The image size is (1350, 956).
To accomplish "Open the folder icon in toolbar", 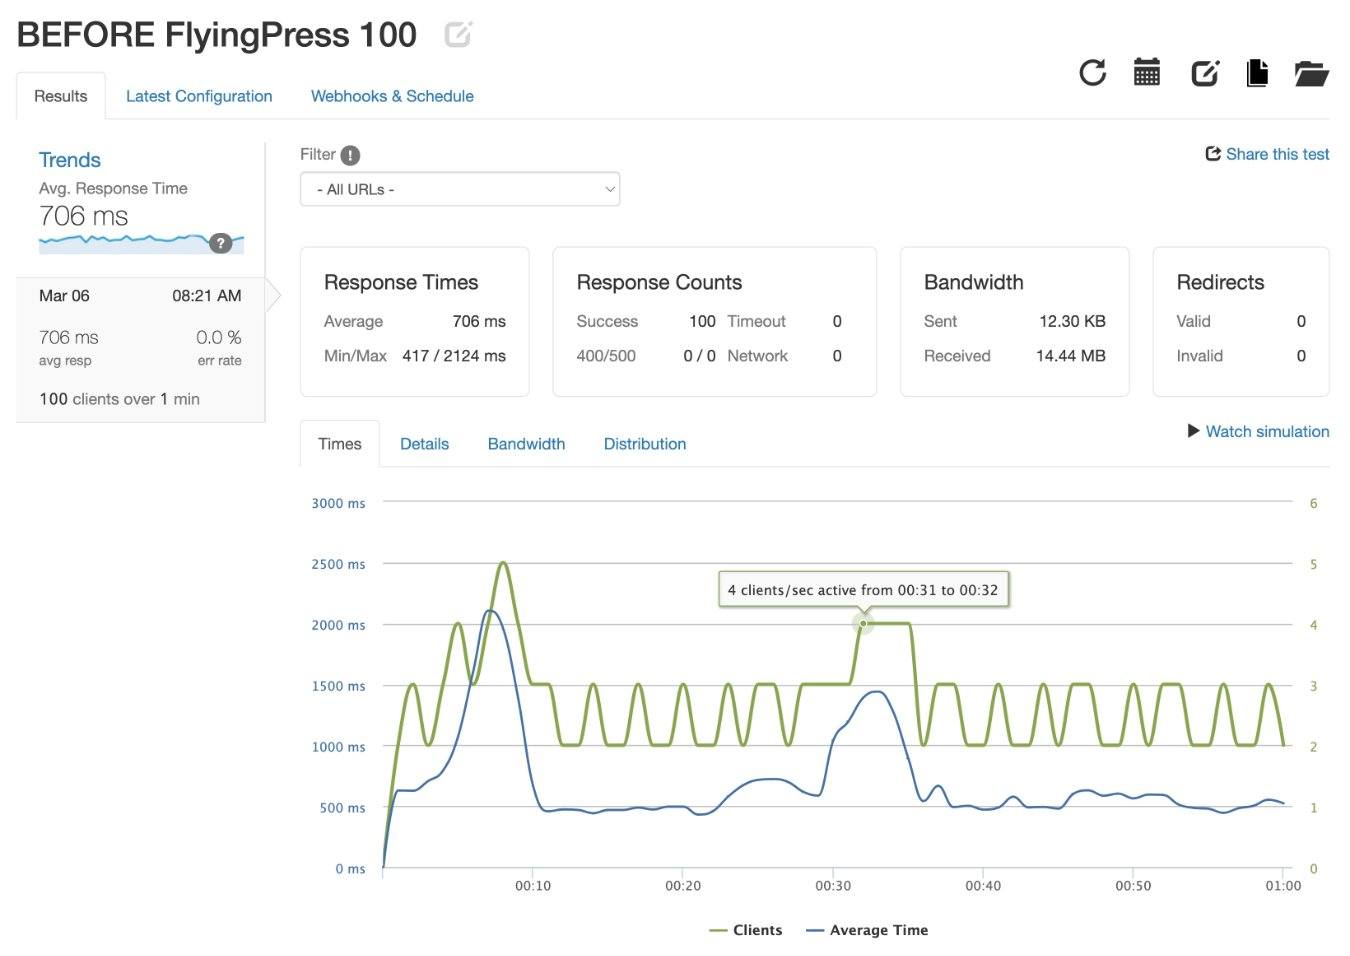I will pos(1310,73).
